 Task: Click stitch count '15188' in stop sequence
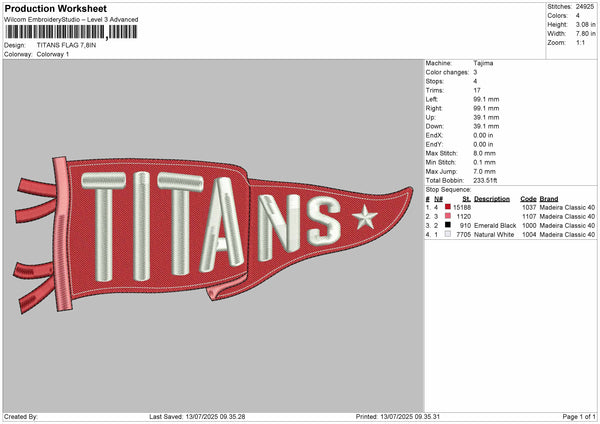pyautogui.click(x=462, y=207)
